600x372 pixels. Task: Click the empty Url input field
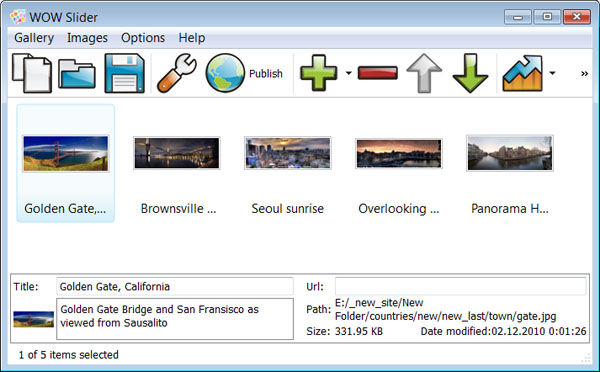tap(460, 286)
